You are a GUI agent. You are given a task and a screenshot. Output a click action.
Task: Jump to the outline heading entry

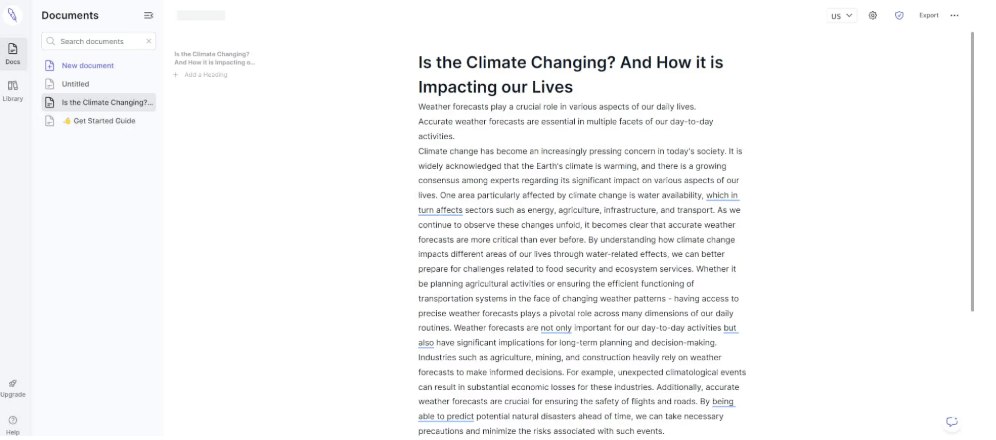(213, 58)
